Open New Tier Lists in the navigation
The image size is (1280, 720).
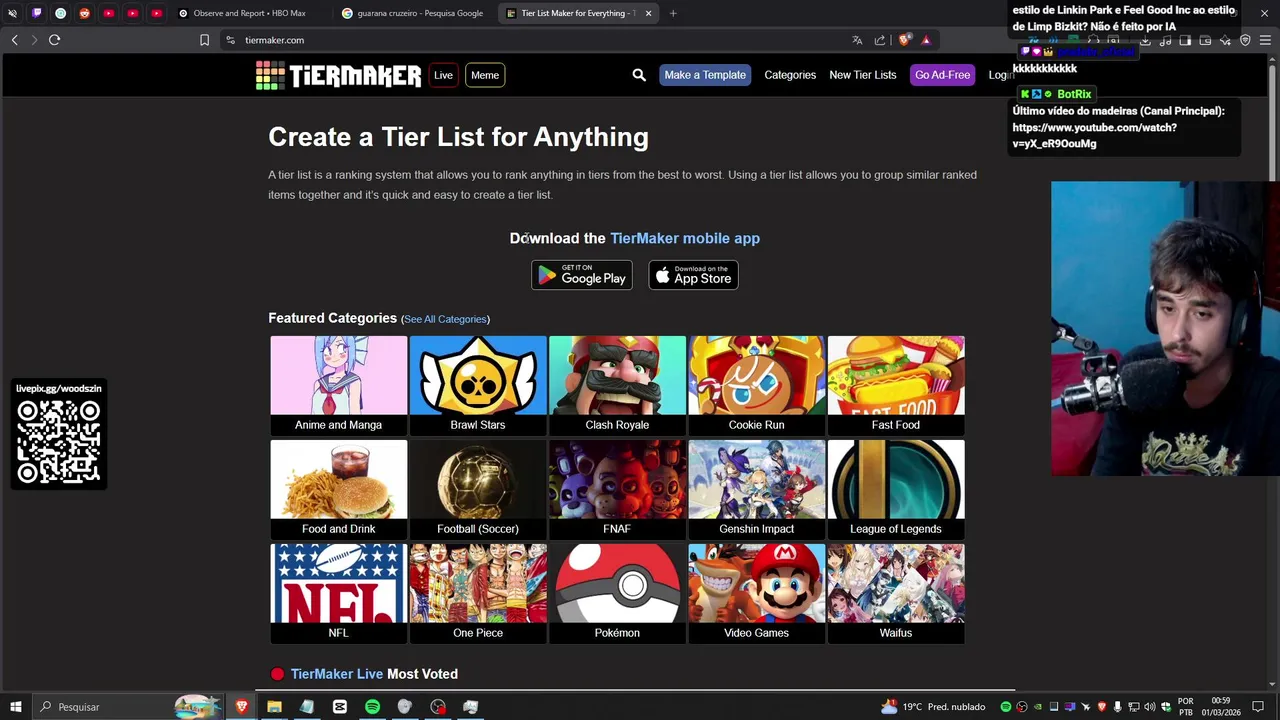point(862,75)
